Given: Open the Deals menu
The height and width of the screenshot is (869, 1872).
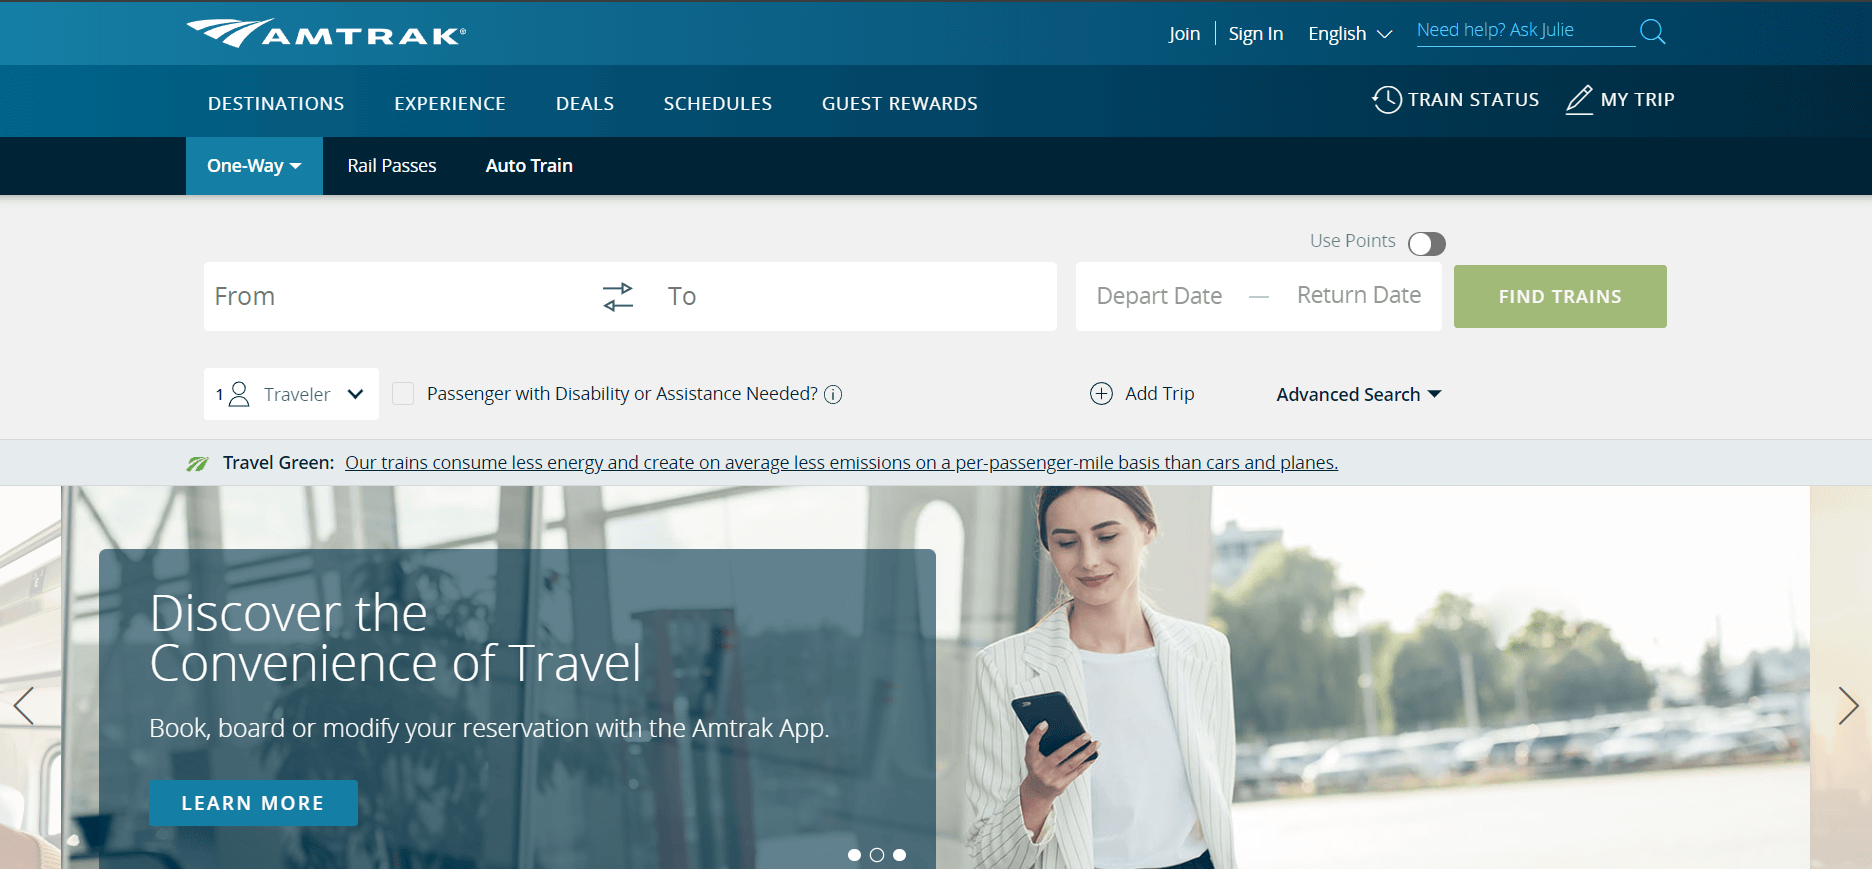Looking at the screenshot, I should pyautogui.click(x=585, y=103).
